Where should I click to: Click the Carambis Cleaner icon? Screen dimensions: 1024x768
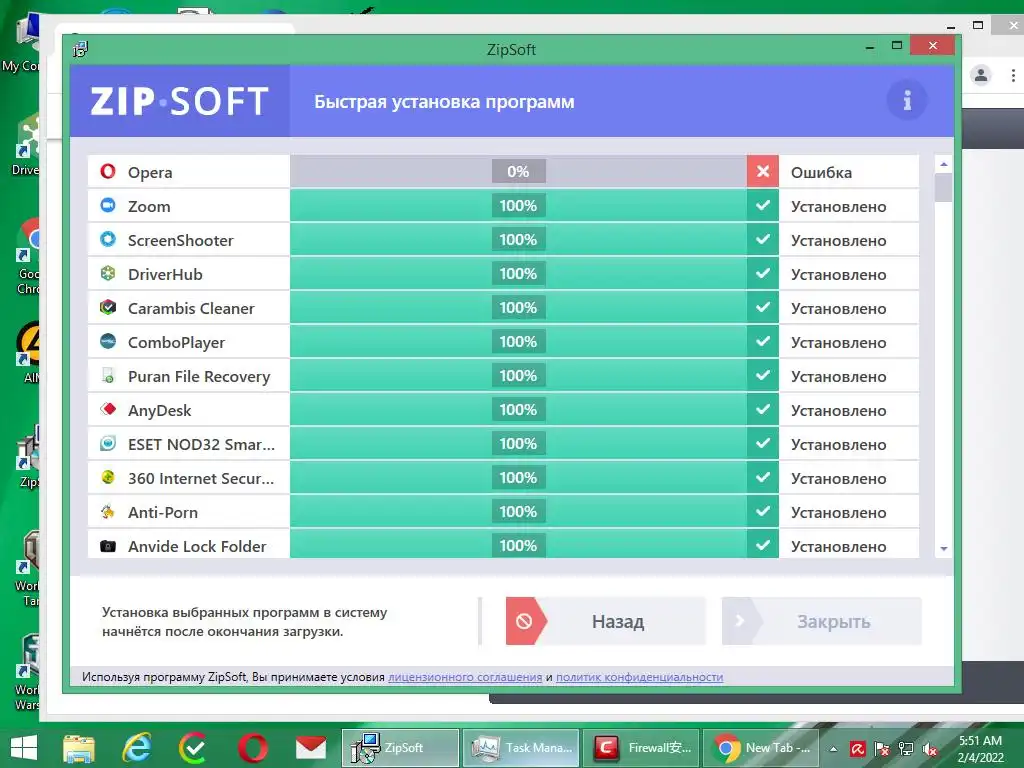(108, 308)
